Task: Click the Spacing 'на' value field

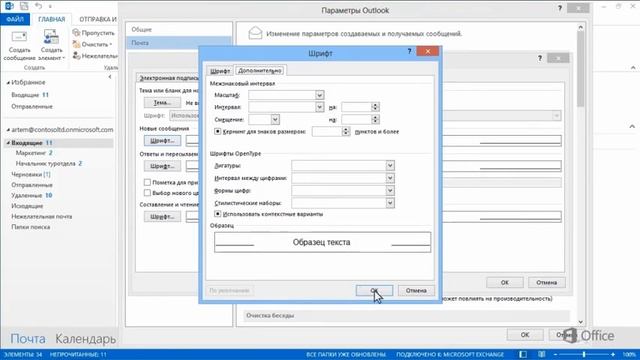Action: point(356,107)
